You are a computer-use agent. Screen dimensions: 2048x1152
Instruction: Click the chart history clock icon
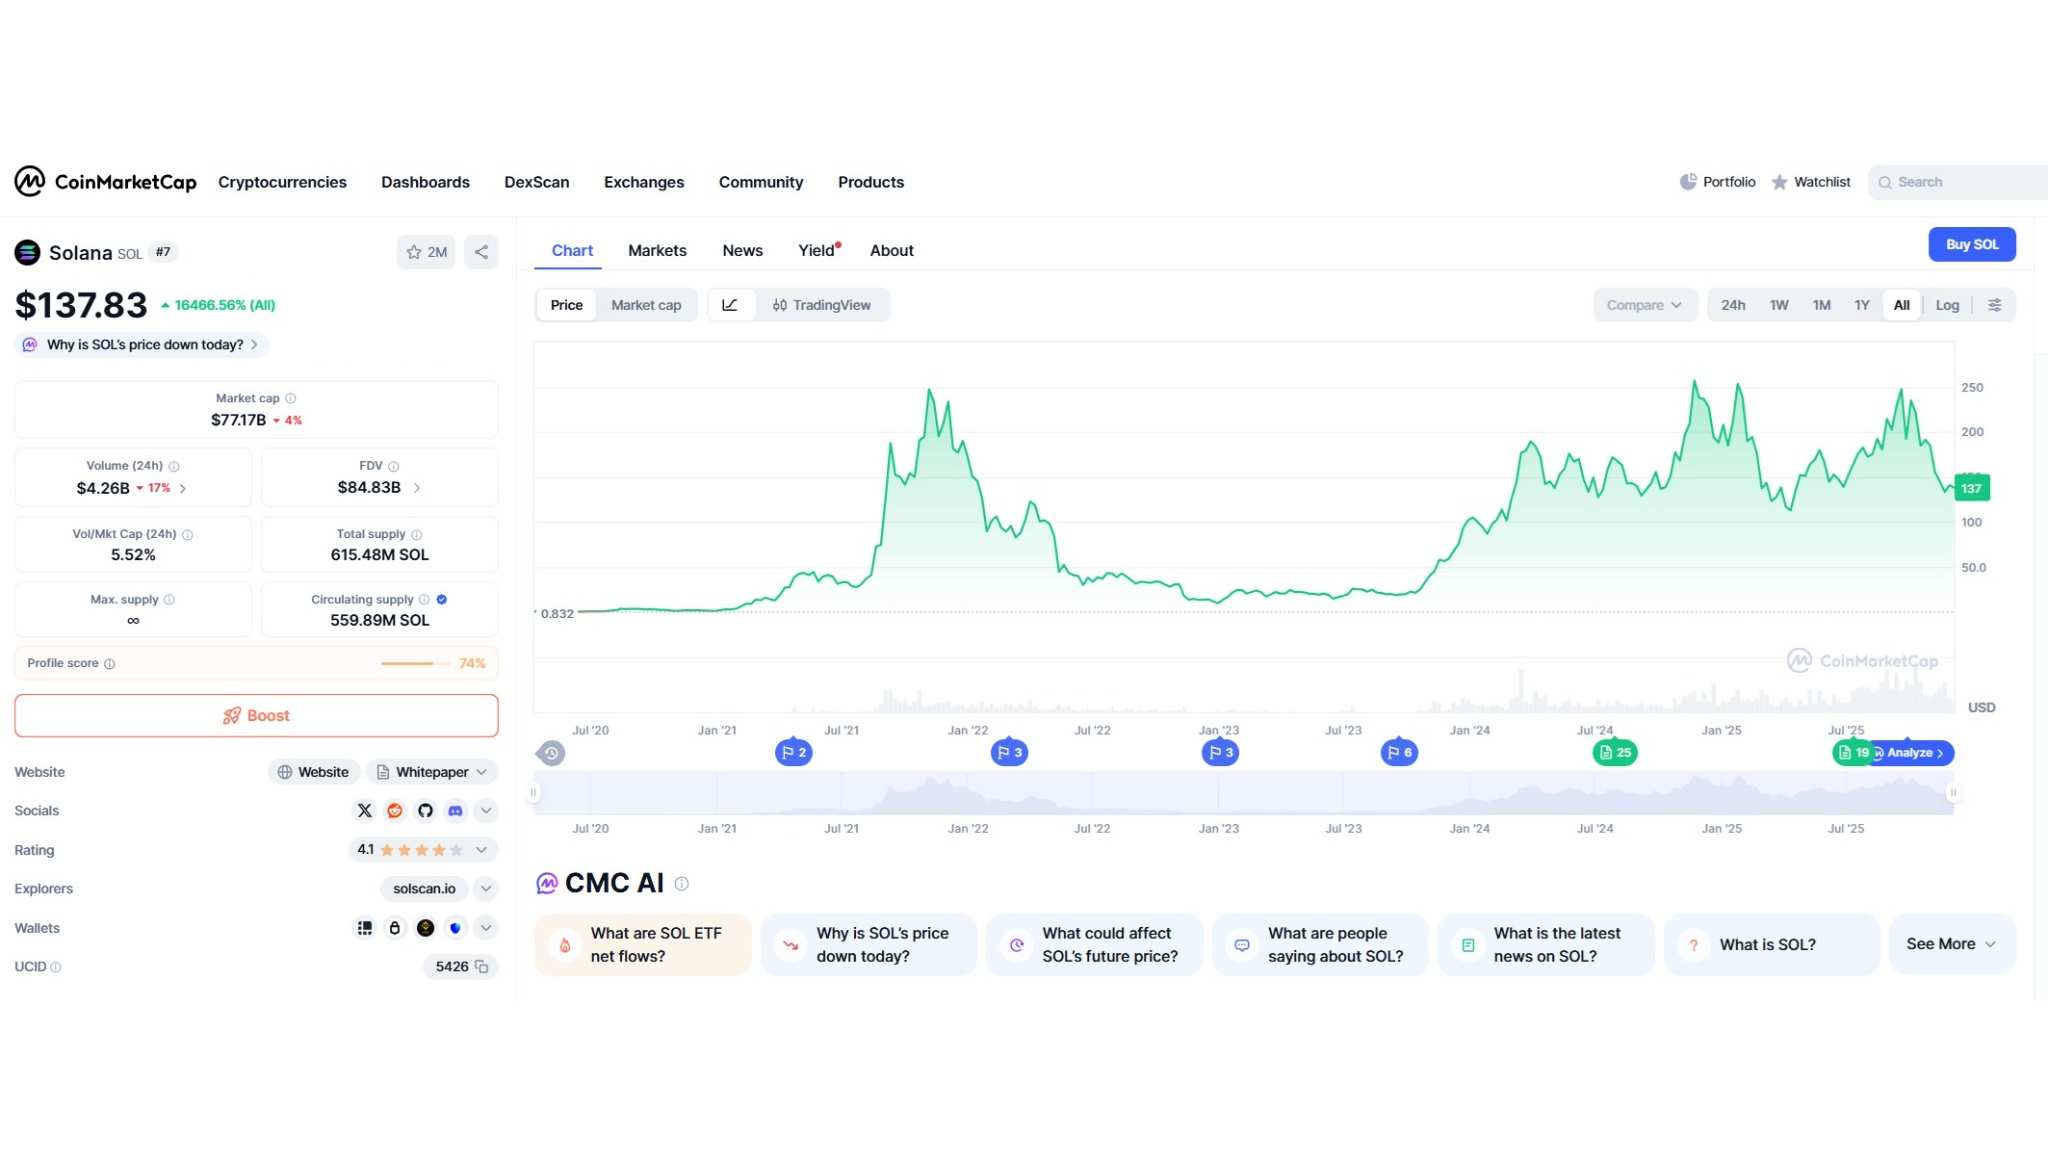tap(551, 753)
